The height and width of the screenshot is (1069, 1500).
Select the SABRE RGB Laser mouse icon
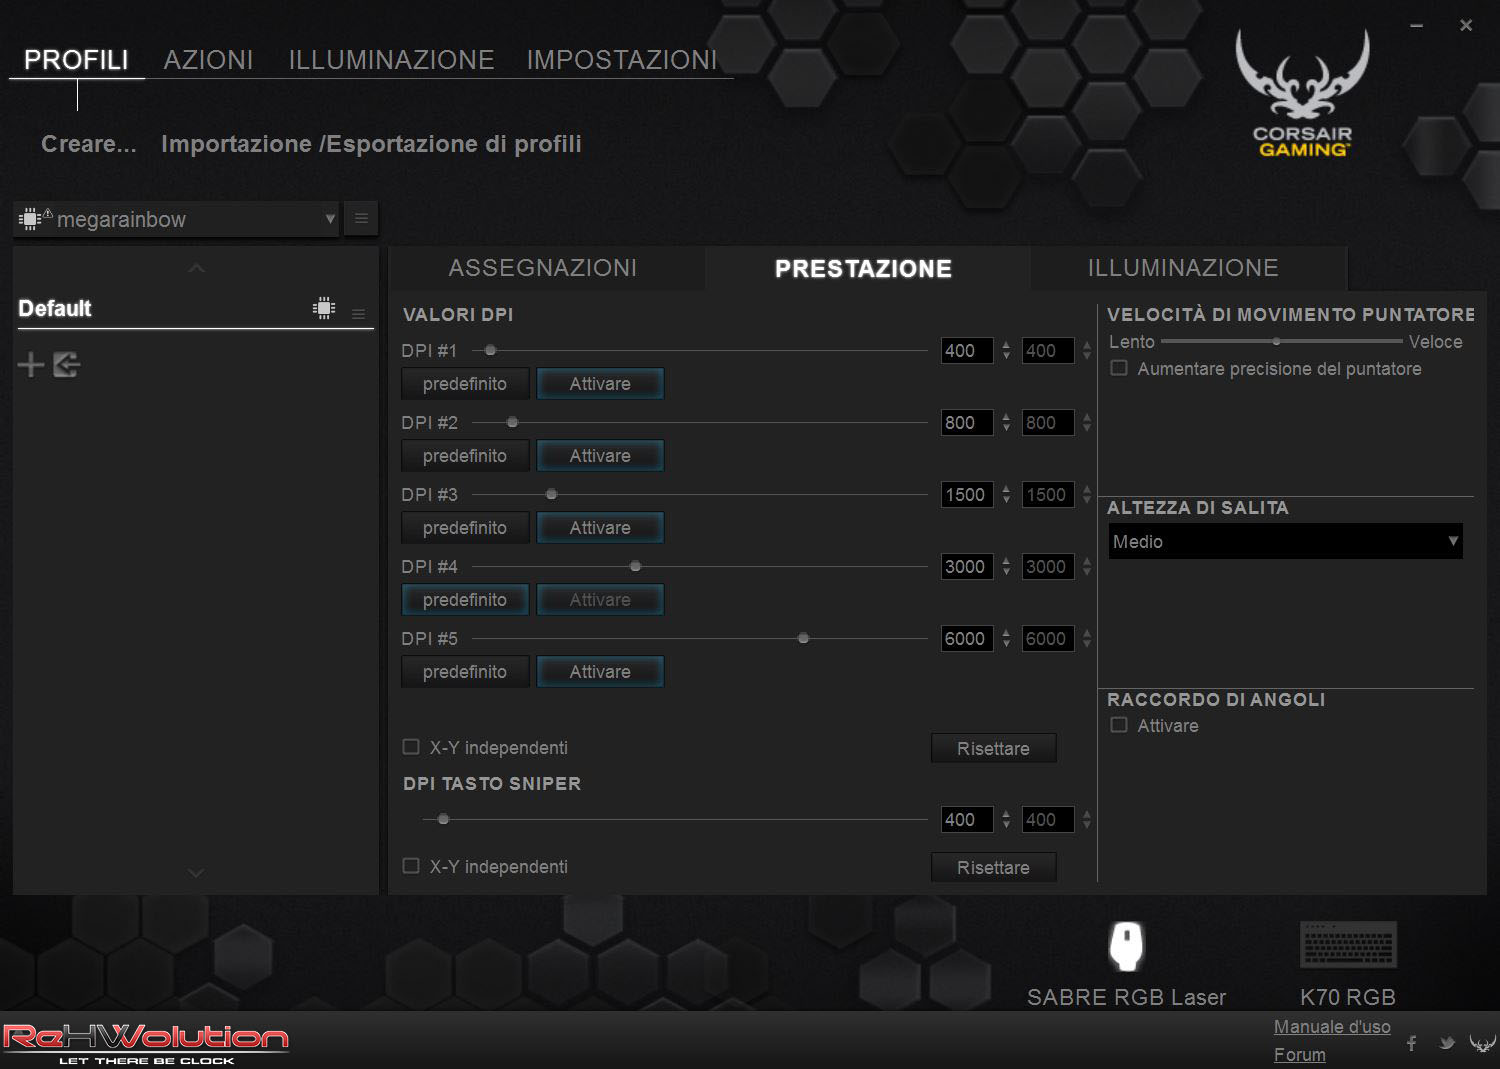pyautogui.click(x=1126, y=946)
